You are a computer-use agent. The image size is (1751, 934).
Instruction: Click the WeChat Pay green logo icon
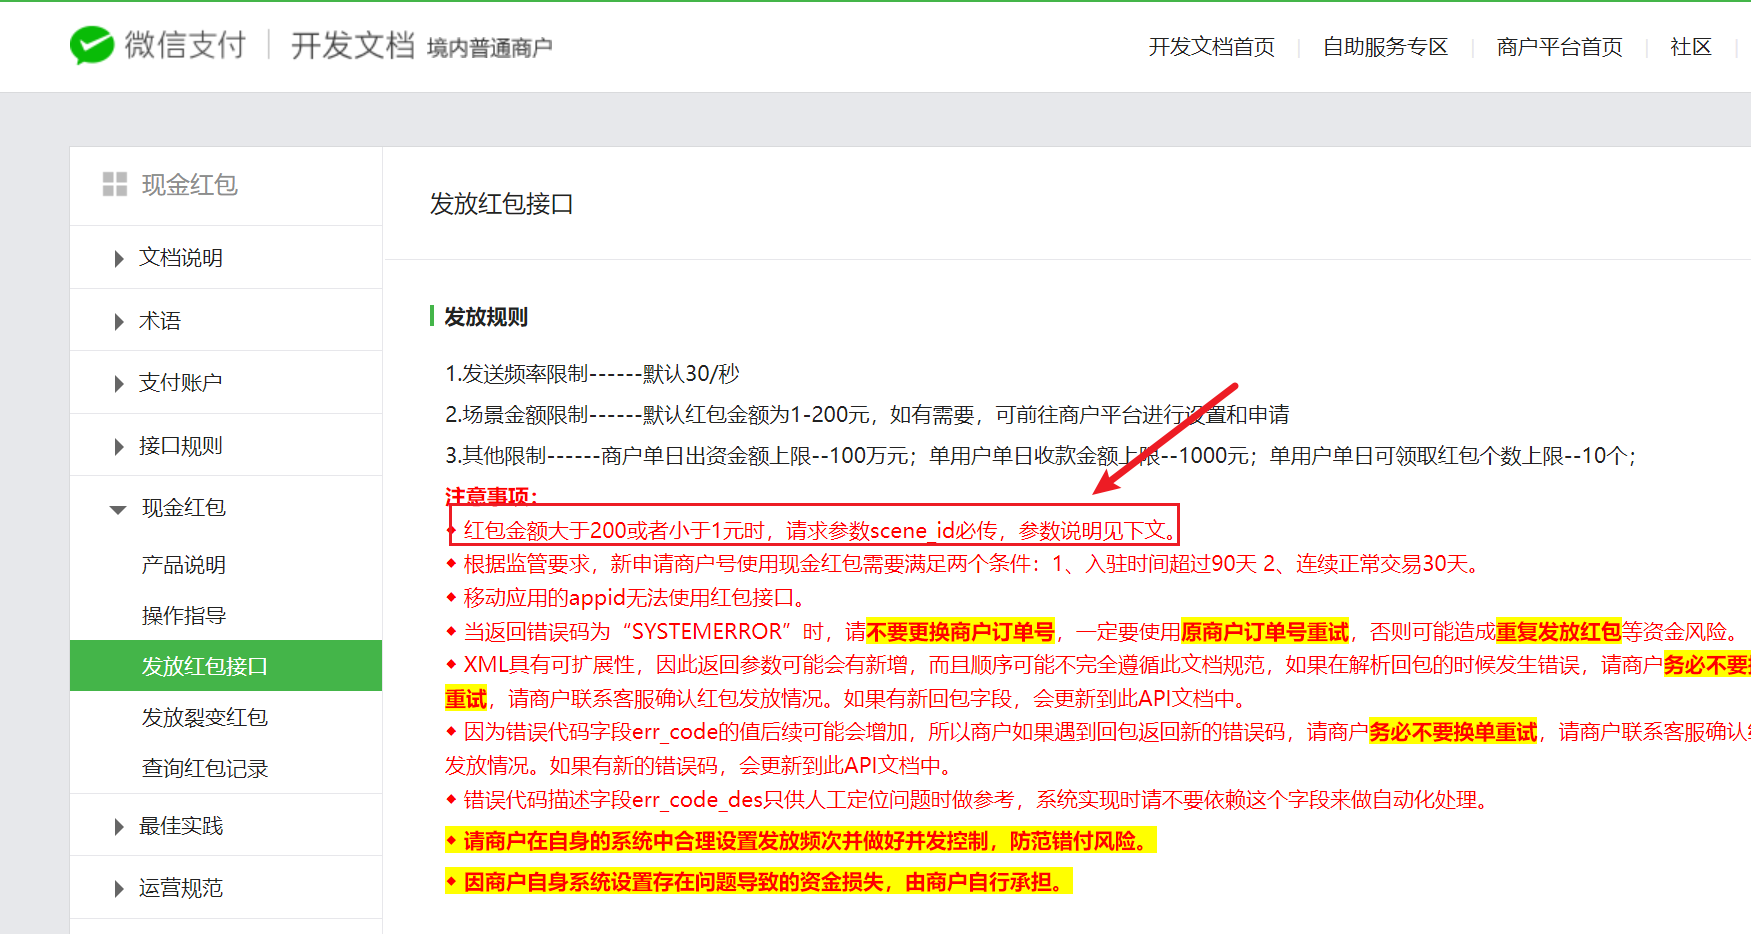pyautogui.click(x=92, y=45)
